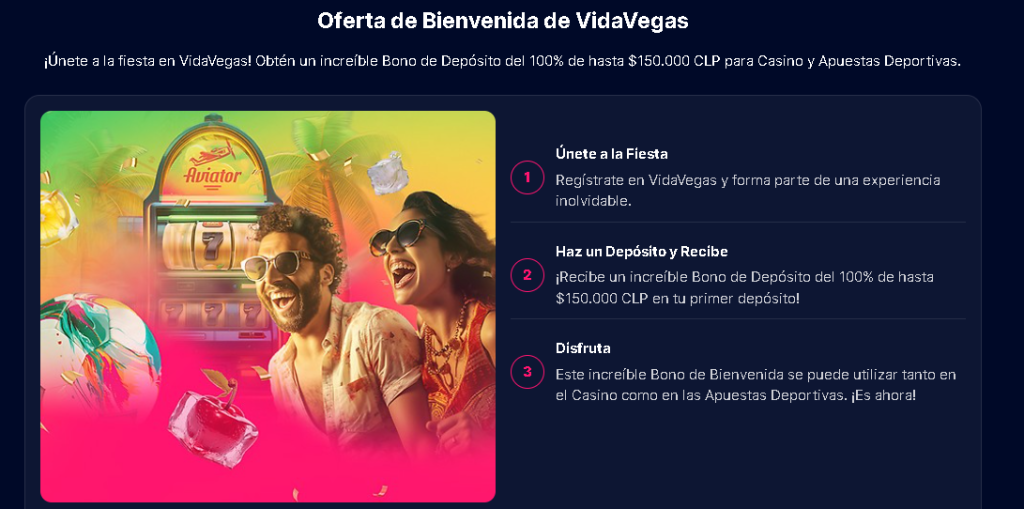
Task: Click the Oferta de Bienvenida de VidaVegas heading
Action: pyautogui.click(x=503, y=20)
